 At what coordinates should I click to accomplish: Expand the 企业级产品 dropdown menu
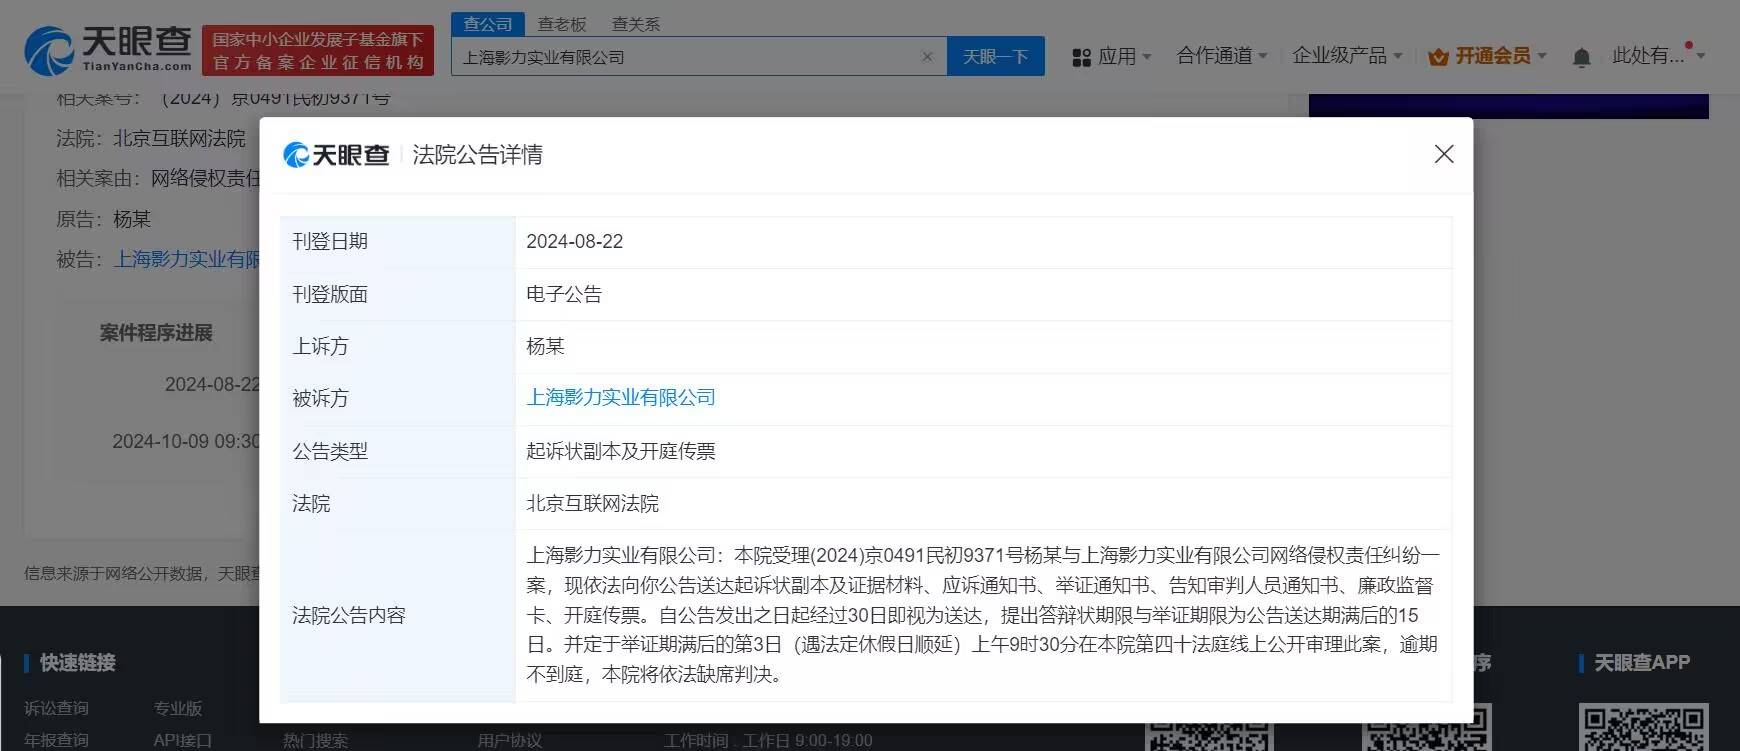click(x=1347, y=56)
